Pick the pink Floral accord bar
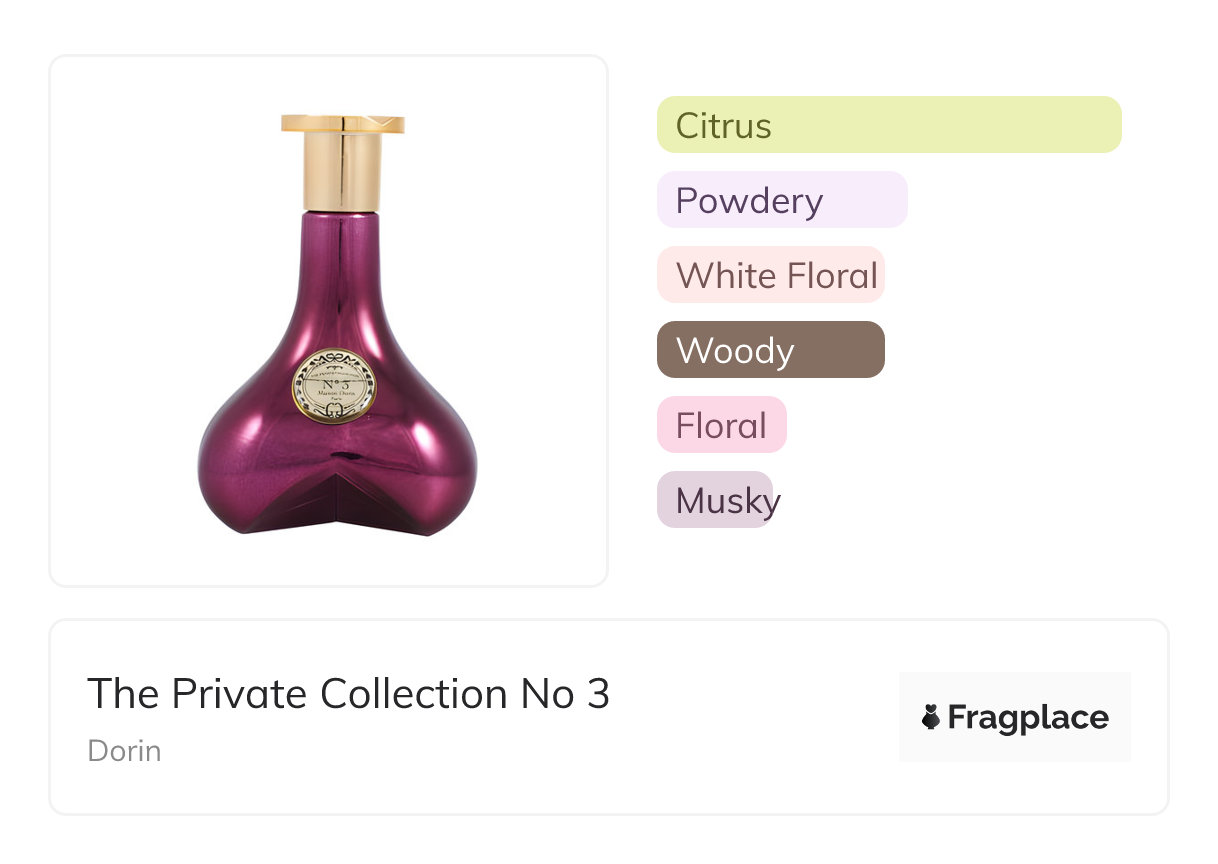1218x864 pixels. 721,425
